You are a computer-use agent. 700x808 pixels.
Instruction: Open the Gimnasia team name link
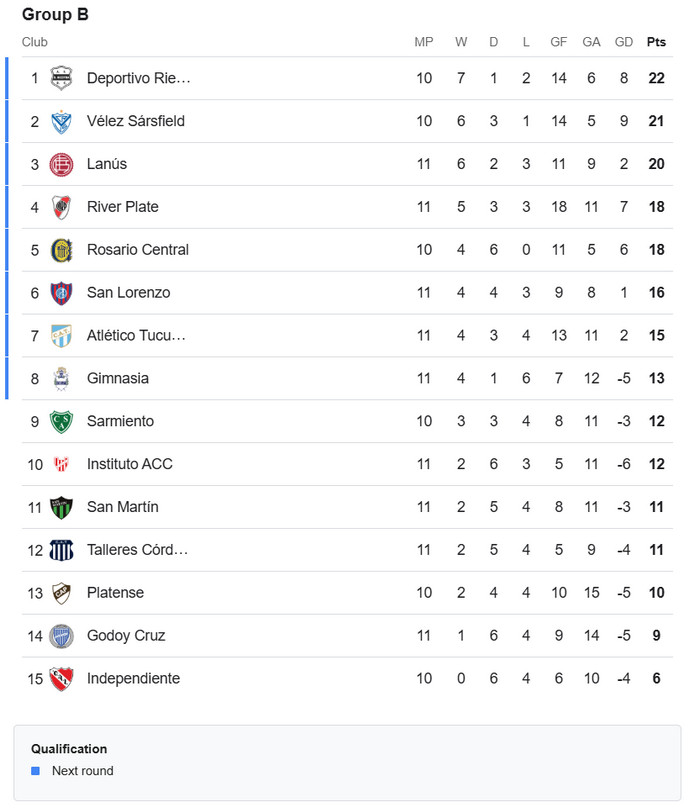(118, 378)
